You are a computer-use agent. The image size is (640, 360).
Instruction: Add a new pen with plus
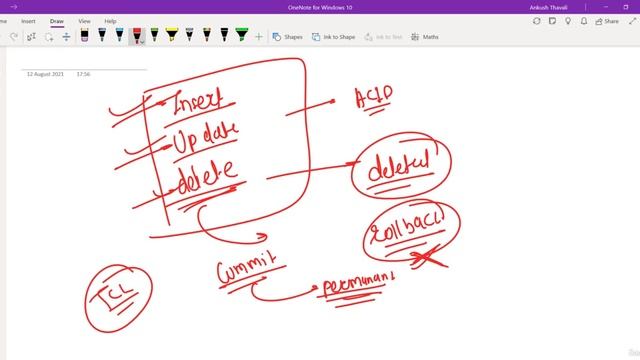pos(259,37)
